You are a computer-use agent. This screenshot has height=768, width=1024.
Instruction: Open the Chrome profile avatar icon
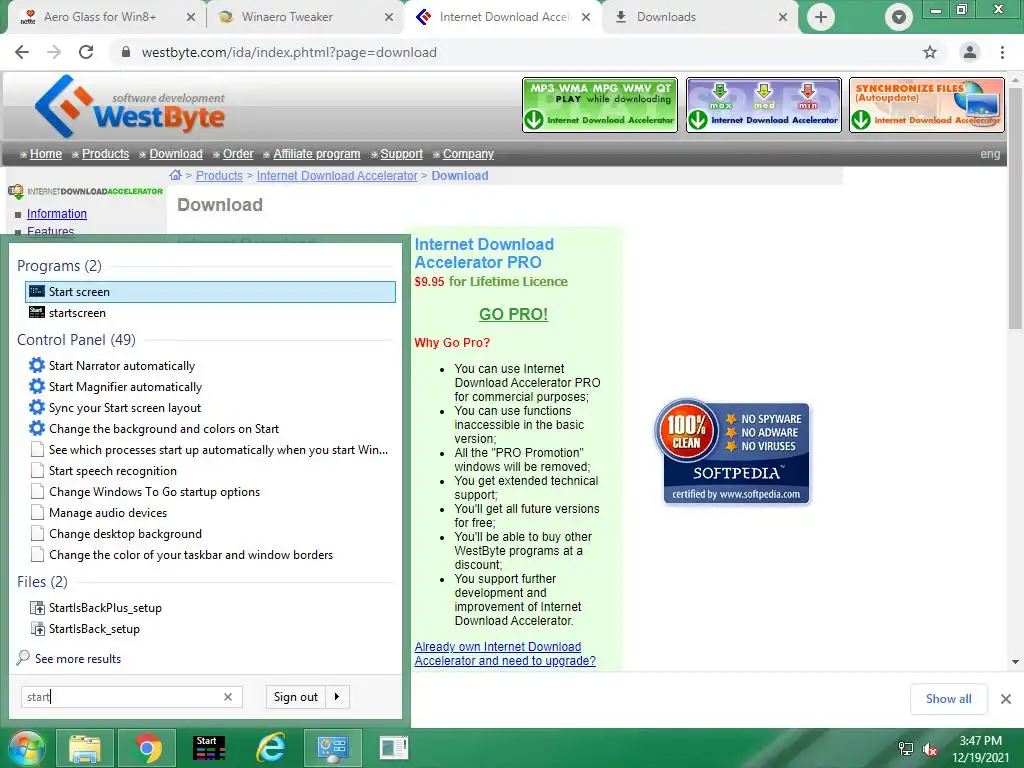tap(970, 52)
